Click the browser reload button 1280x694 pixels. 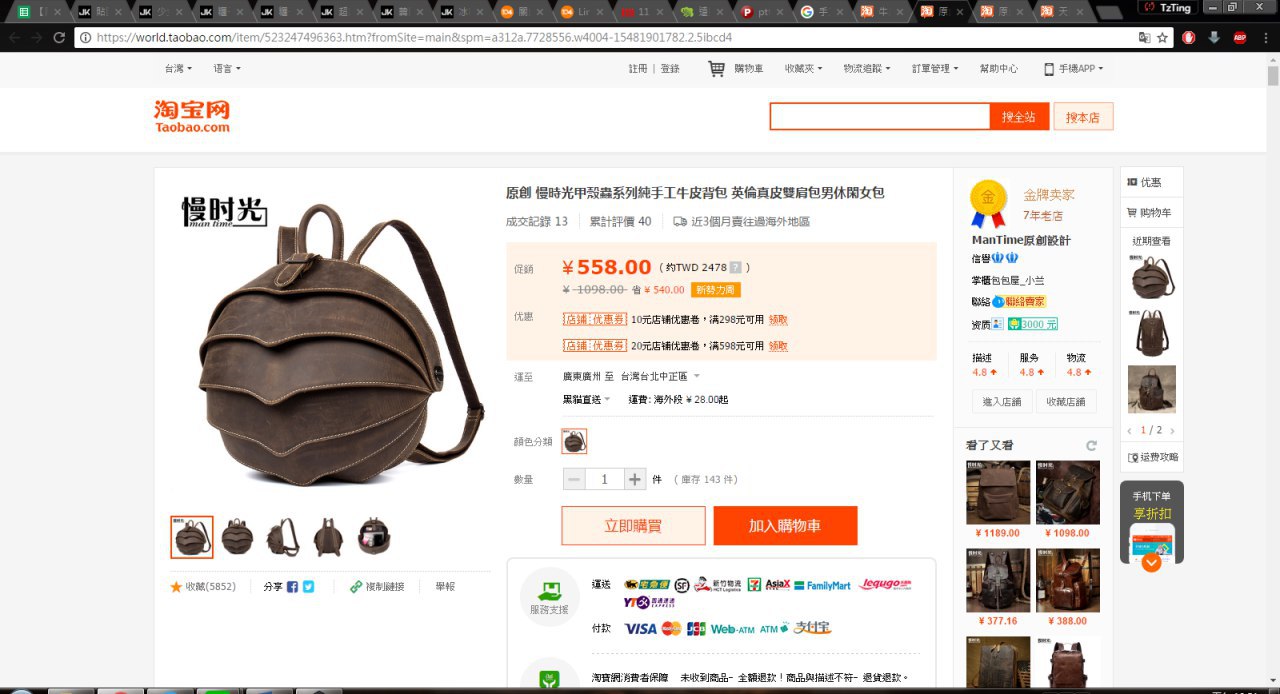59,38
